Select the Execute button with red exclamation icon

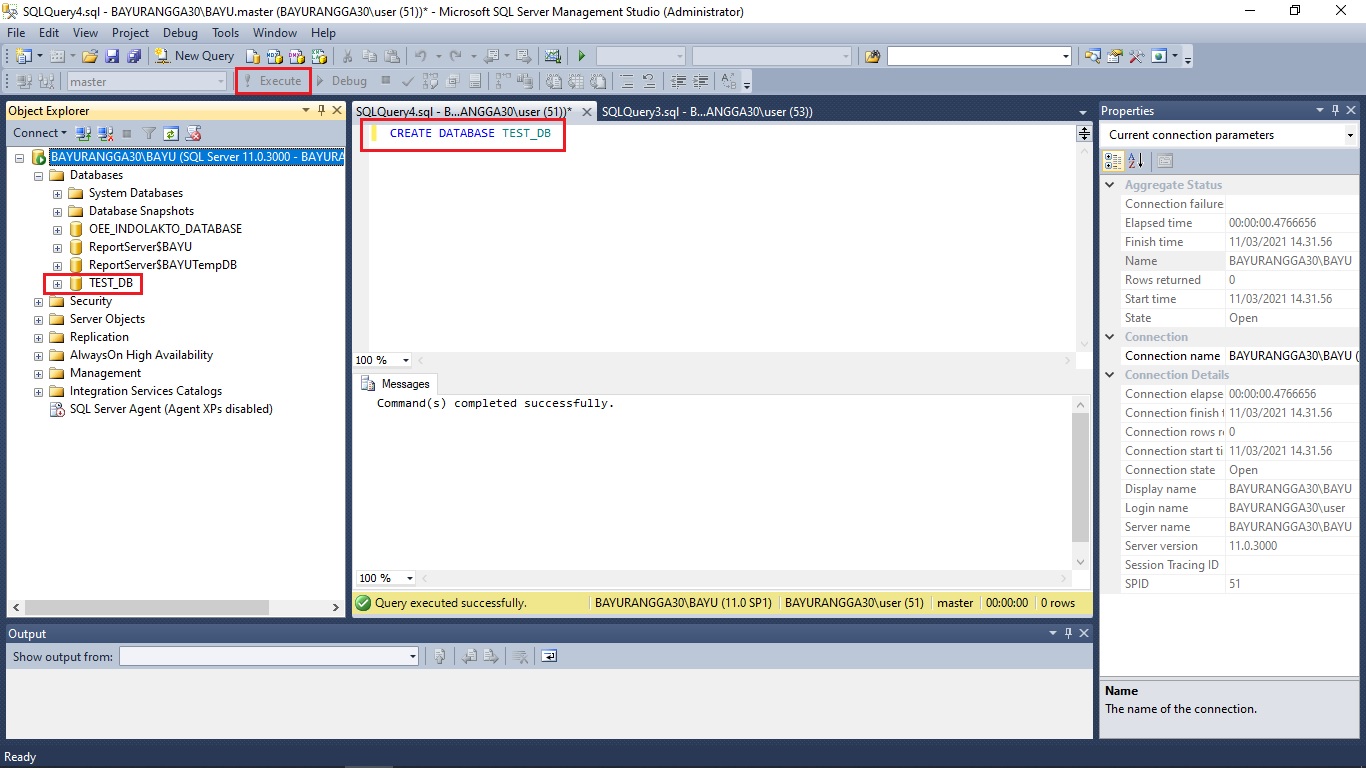tap(272, 80)
